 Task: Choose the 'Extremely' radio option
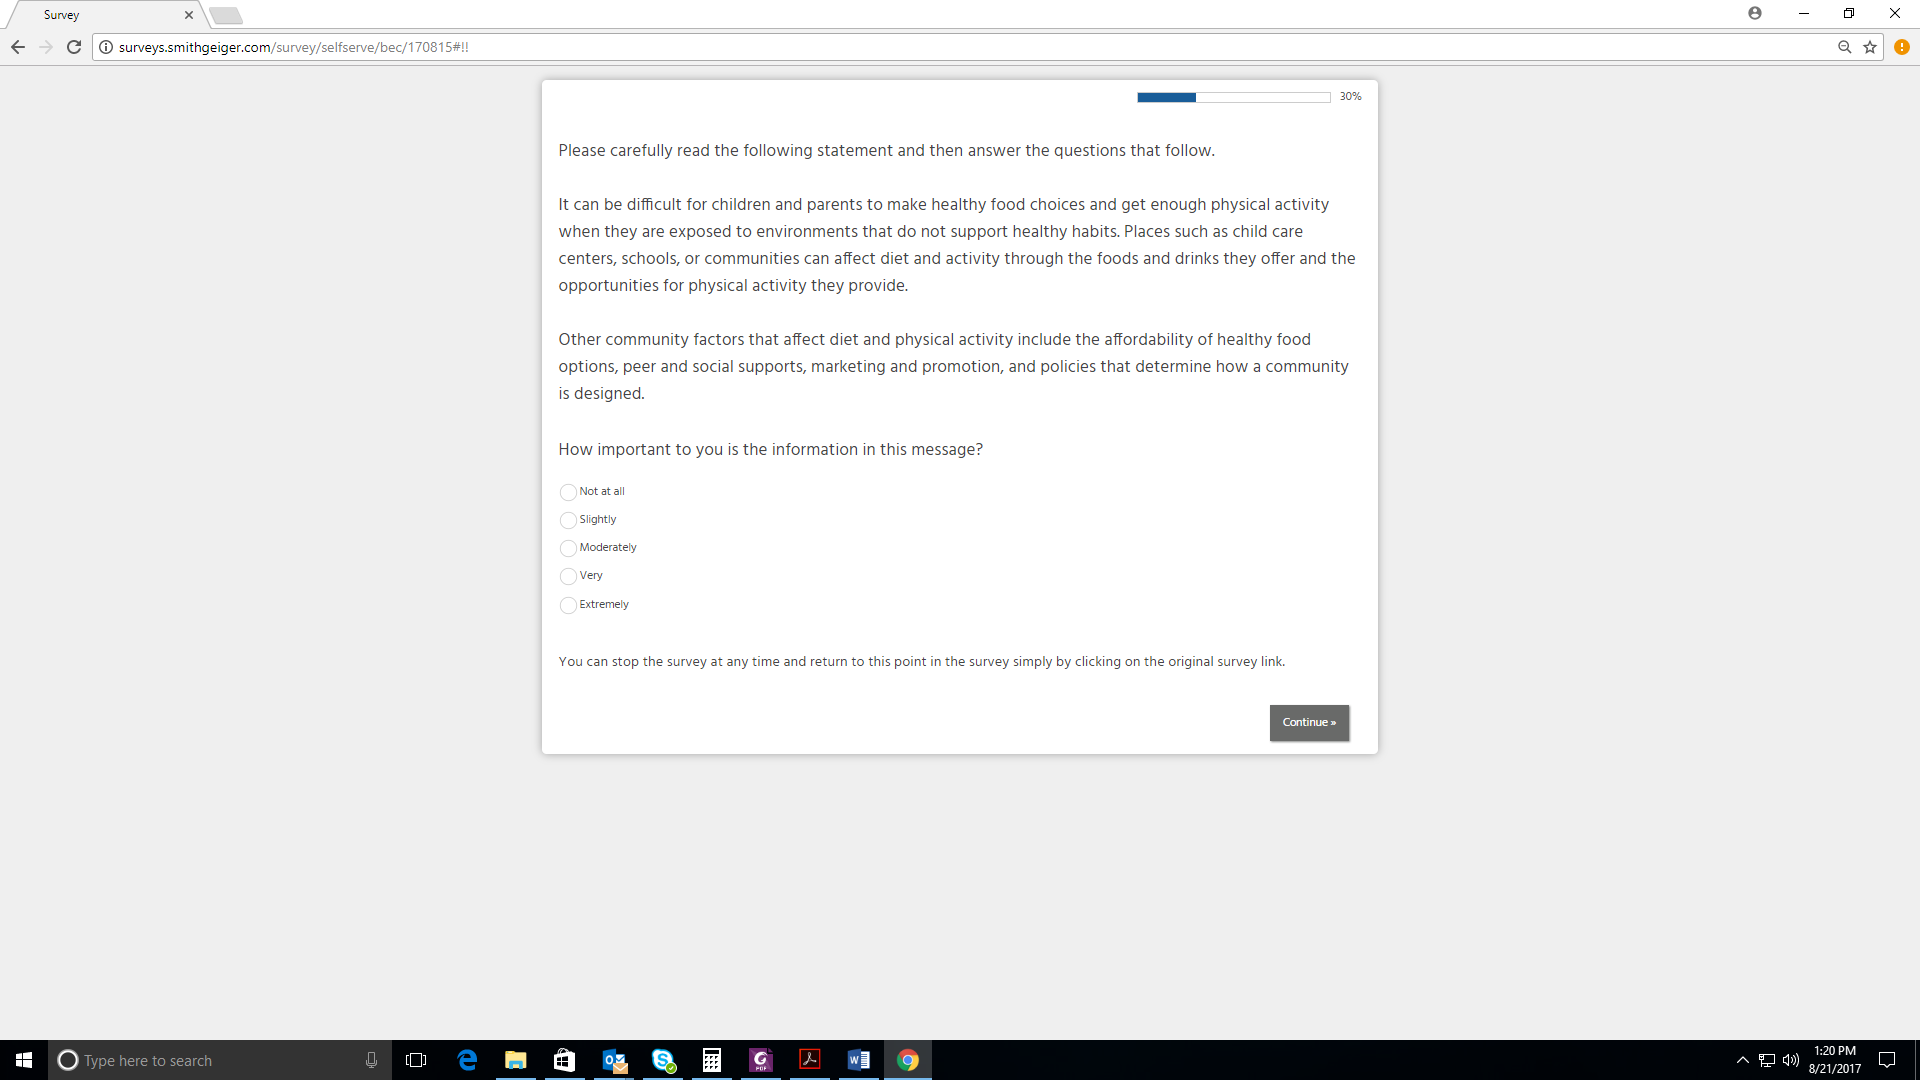coord(568,605)
